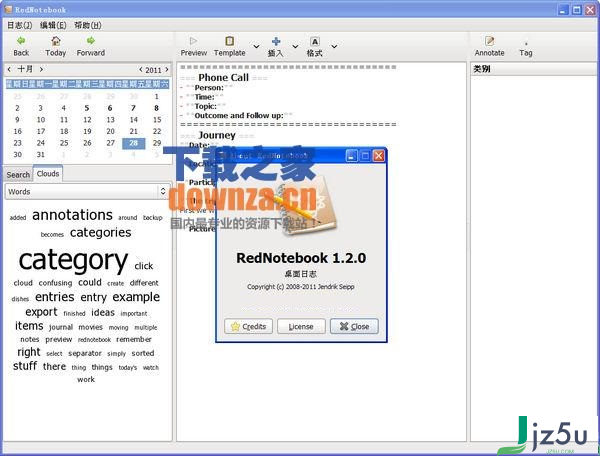Go to next month in calendar
This screenshot has width=600, height=456.
click(x=41, y=69)
